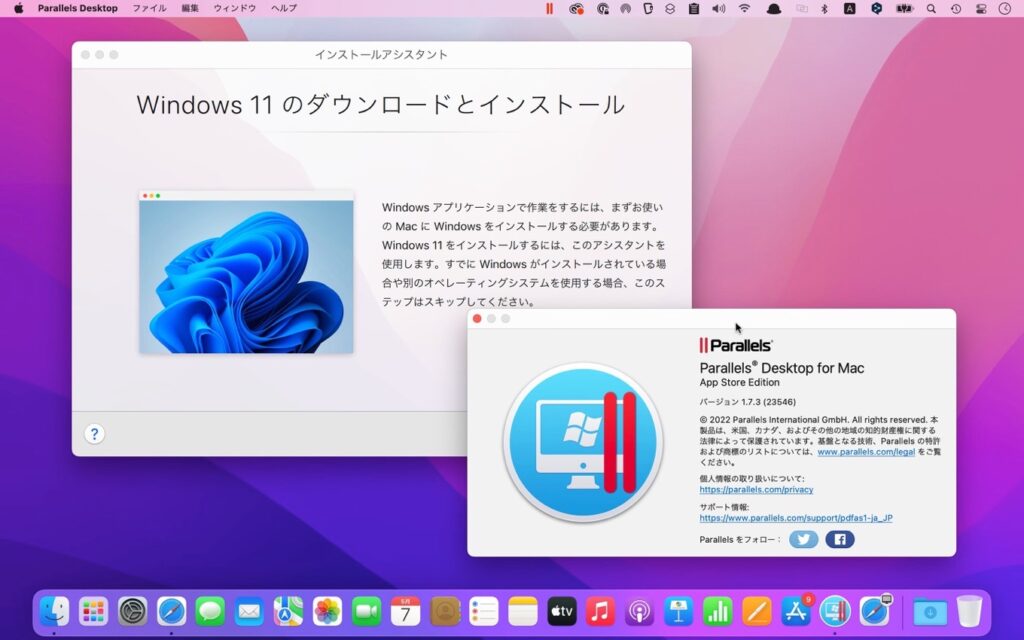Click the Wi-Fi icon in the menu bar
The image size is (1024, 640).
pyautogui.click(x=743, y=8)
